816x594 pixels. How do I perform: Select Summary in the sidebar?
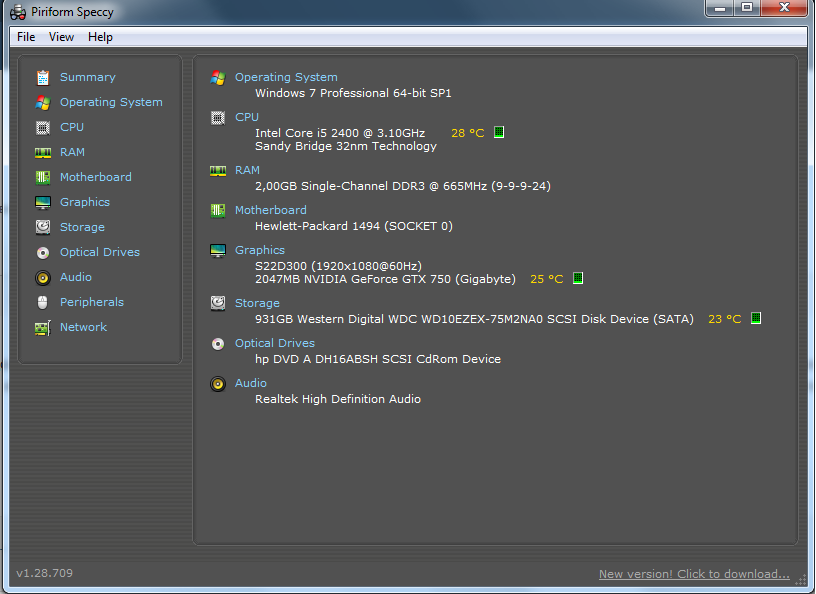[88, 77]
